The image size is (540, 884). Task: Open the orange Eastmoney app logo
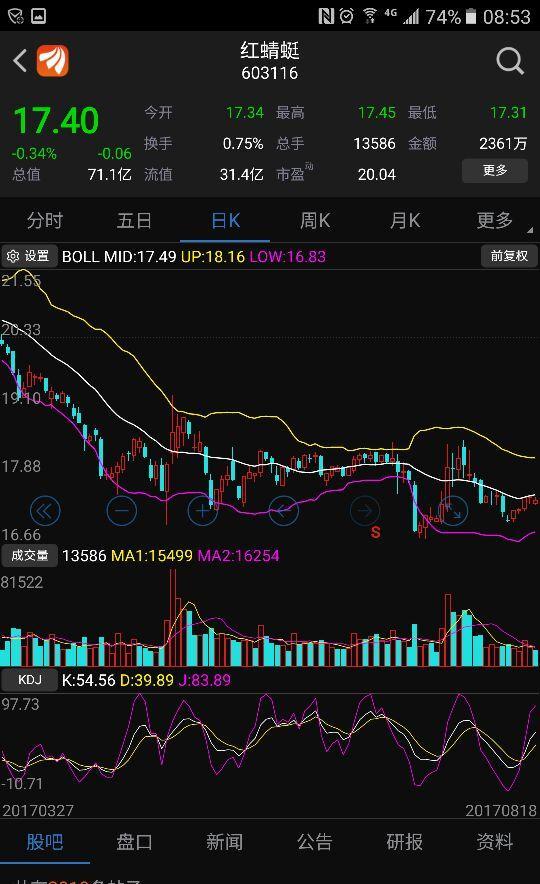click(x=53, y=60)
